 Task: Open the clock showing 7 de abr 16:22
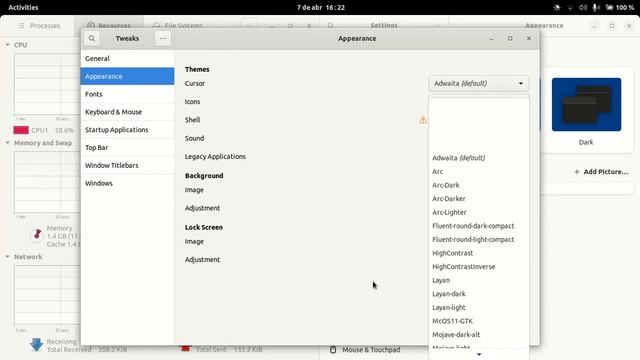(321, 7)
